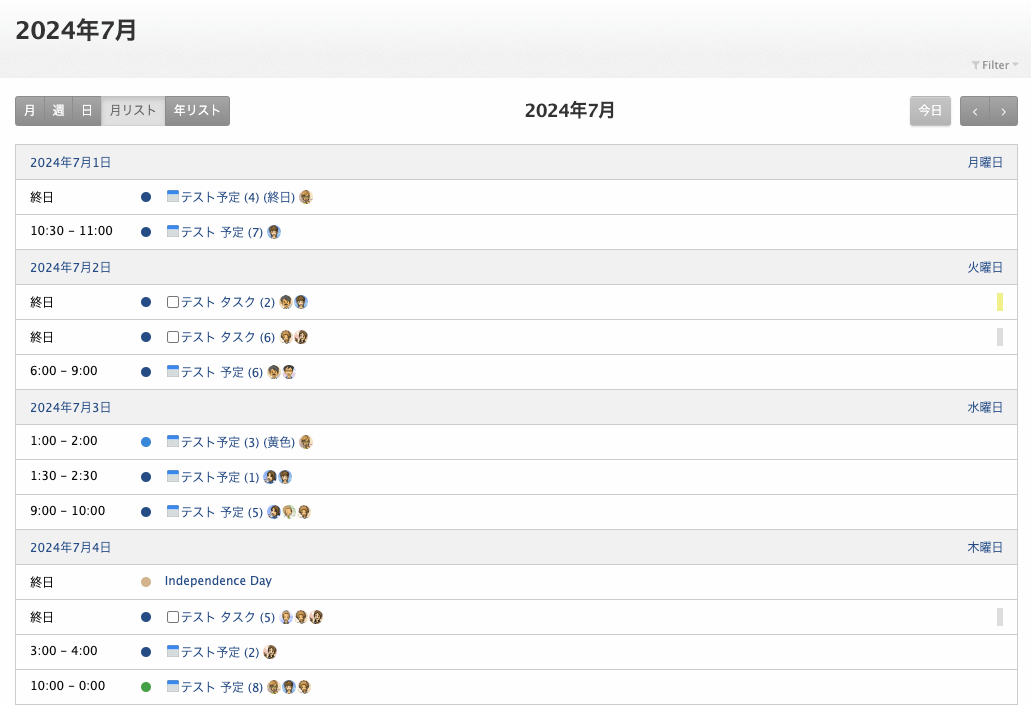The height and width of the screenshot is (705, 1031).
Task: Click avatar next to テスト予定 (2)
Action: 270,652
